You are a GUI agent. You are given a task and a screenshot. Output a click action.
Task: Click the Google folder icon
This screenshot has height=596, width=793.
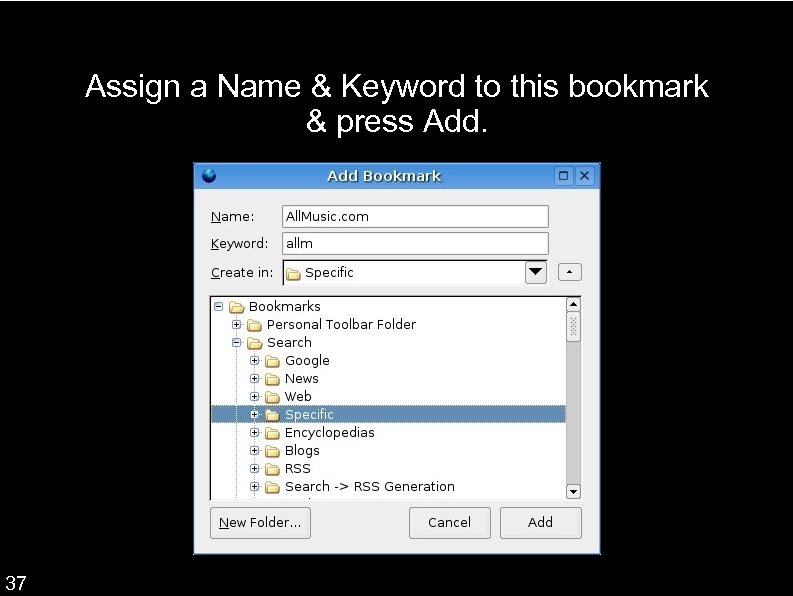click(x=273, y=361)
